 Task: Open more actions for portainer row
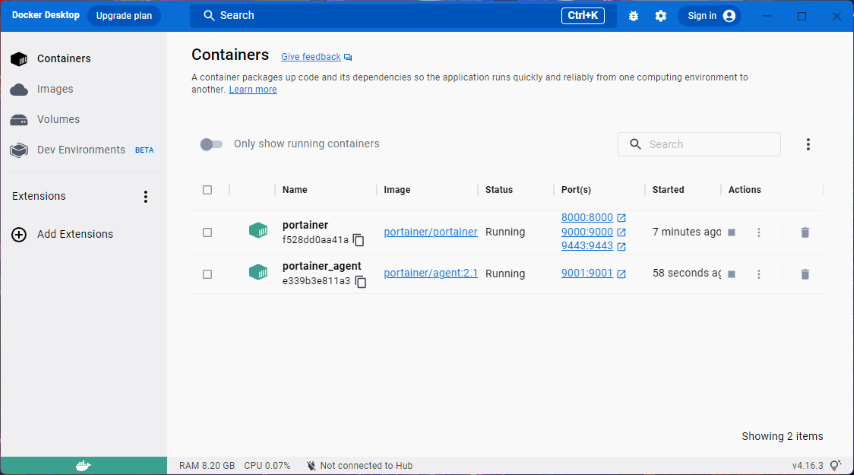(x=759, y=233)
